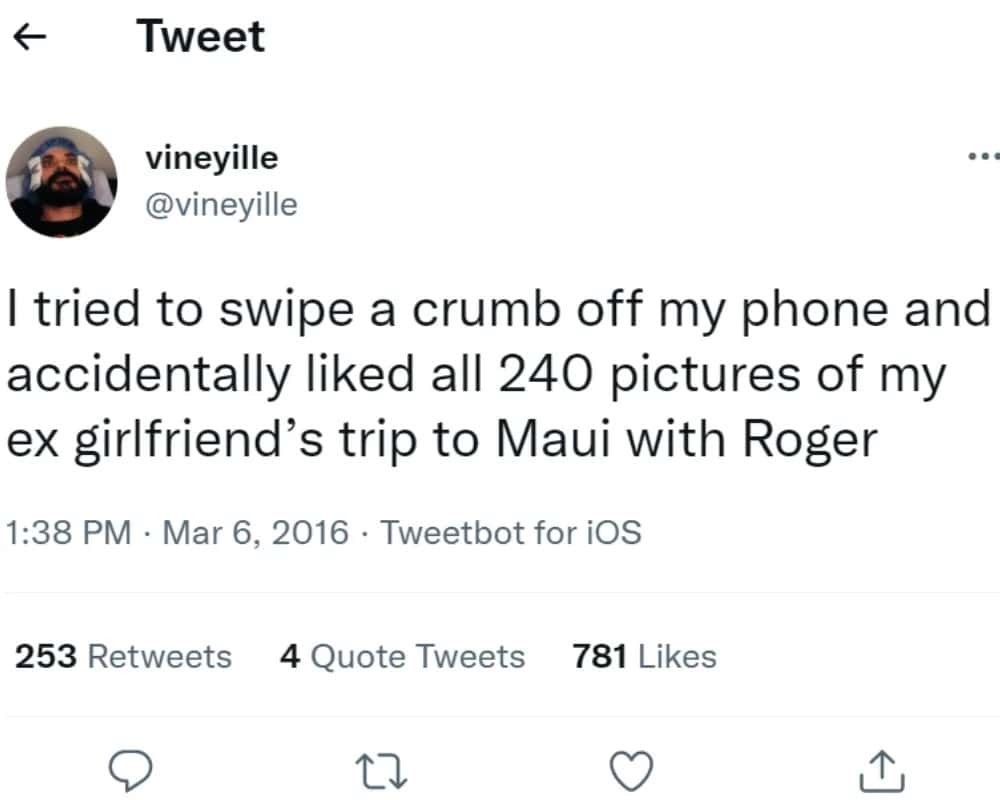Like the tweet with the heart icon
1000x800 pixels.
[x=632, y=768]
